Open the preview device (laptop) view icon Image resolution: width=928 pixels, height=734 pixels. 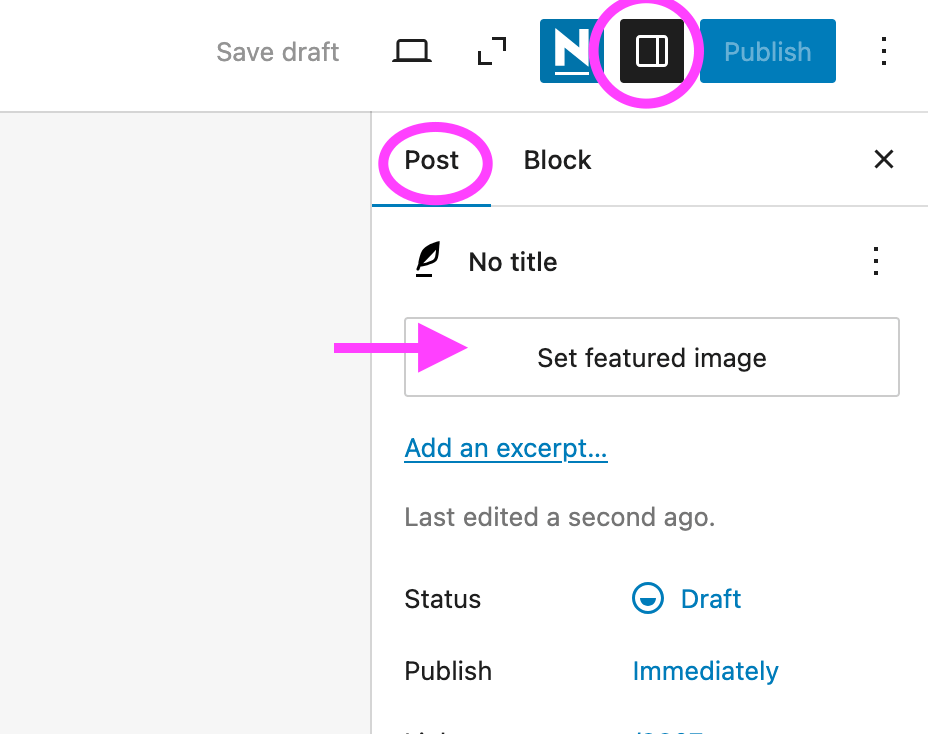tap(411, 51)
